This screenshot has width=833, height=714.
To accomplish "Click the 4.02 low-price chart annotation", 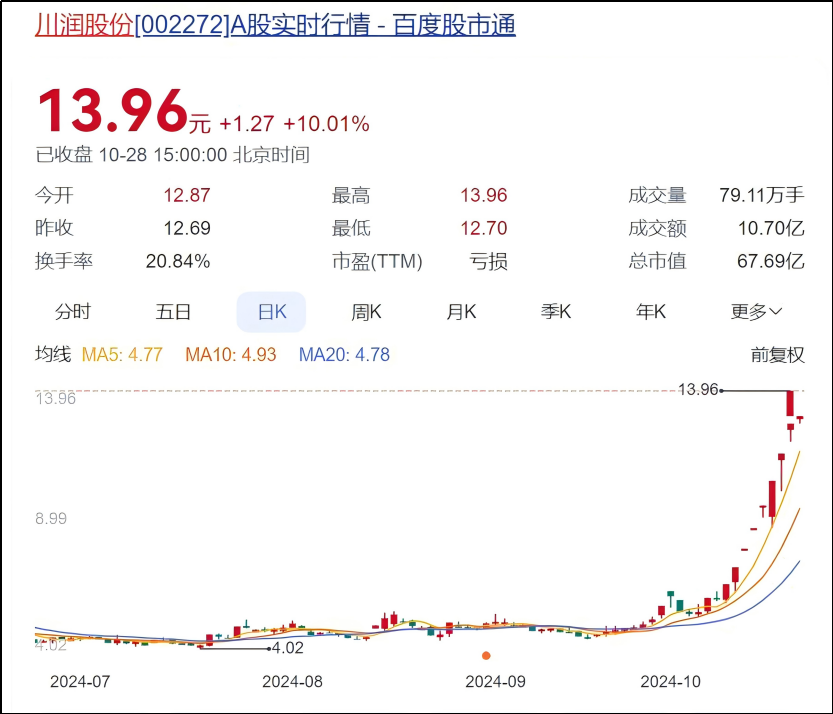I will coord(287,648).
